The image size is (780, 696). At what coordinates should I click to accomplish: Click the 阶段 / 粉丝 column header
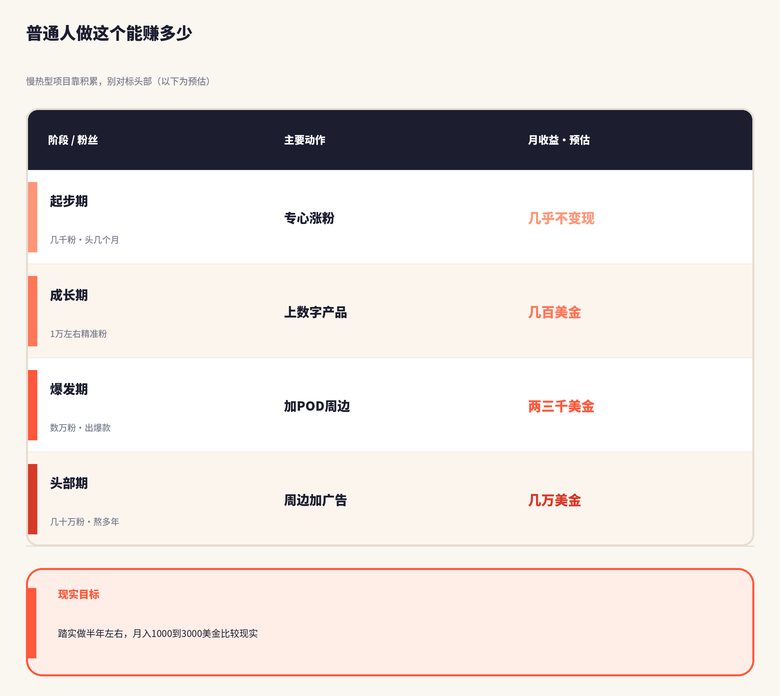(73, 140)
